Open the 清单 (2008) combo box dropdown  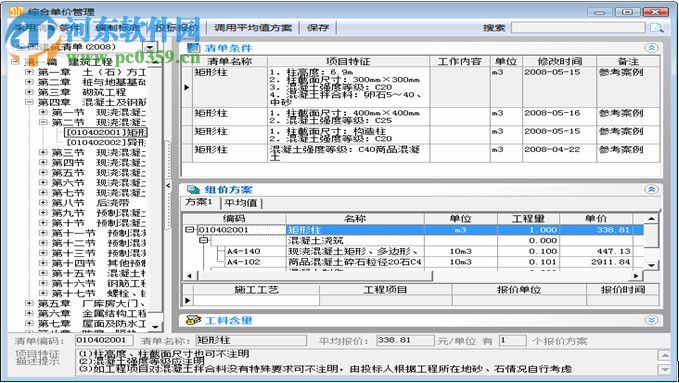(x=150, y=47)
